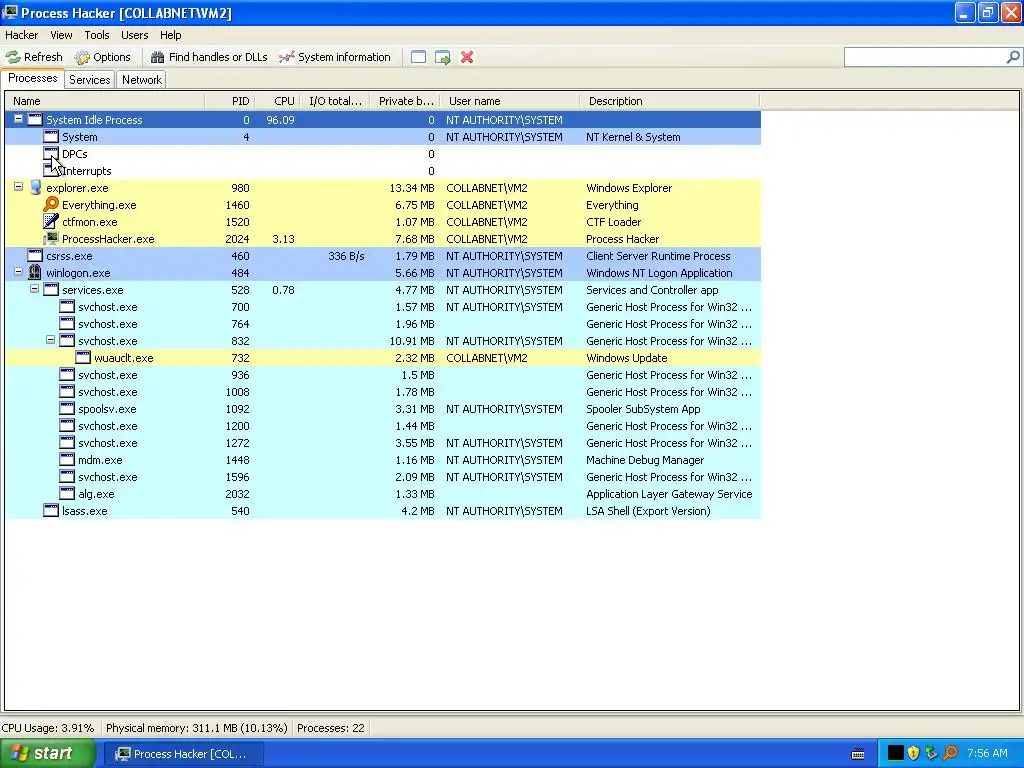
Task: Collapse the explorer.exe tree node
Action: point(18,187)
